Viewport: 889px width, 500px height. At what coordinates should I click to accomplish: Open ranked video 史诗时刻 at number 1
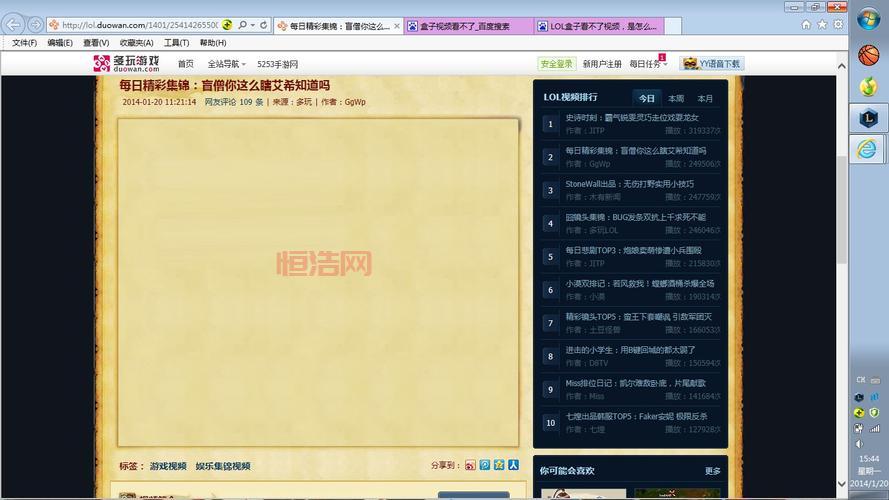[x=632, y=118]
